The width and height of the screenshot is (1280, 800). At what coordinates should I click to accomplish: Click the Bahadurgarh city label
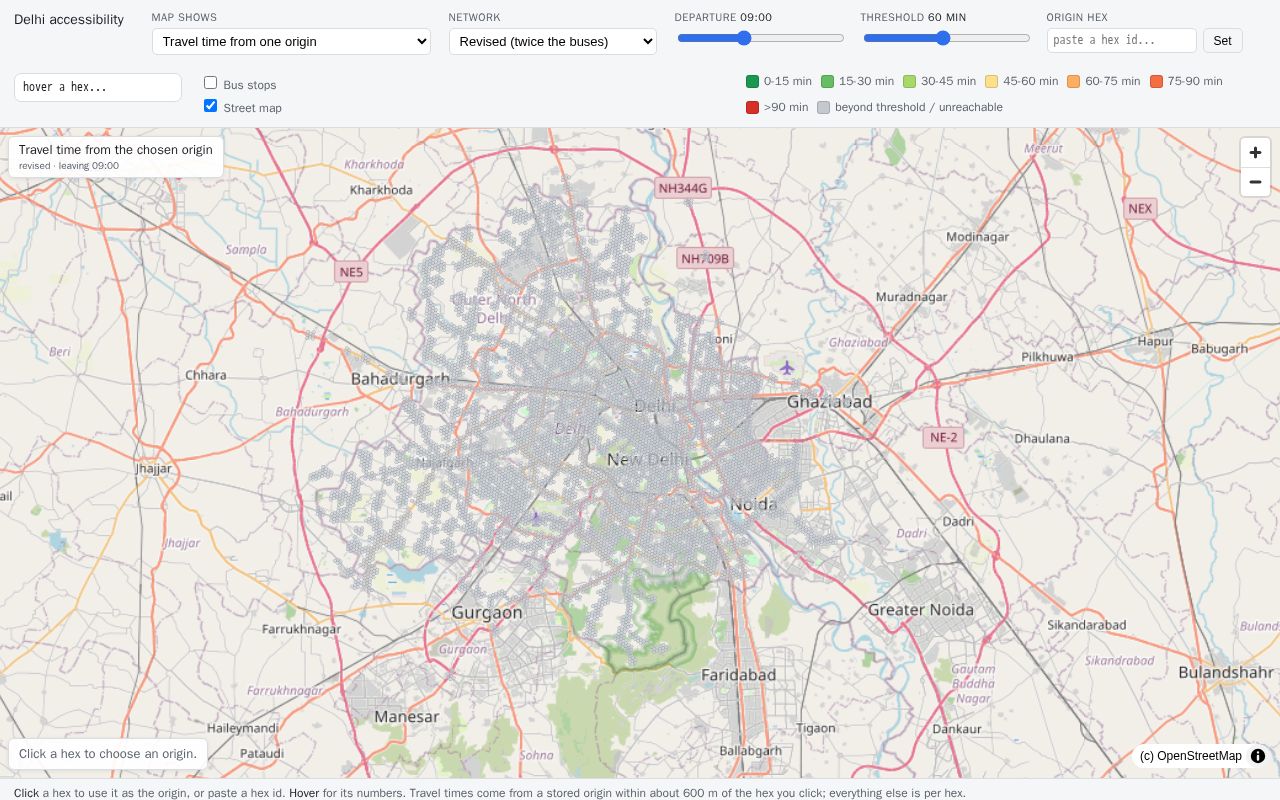pyautogui.click(x=400, y=379)
